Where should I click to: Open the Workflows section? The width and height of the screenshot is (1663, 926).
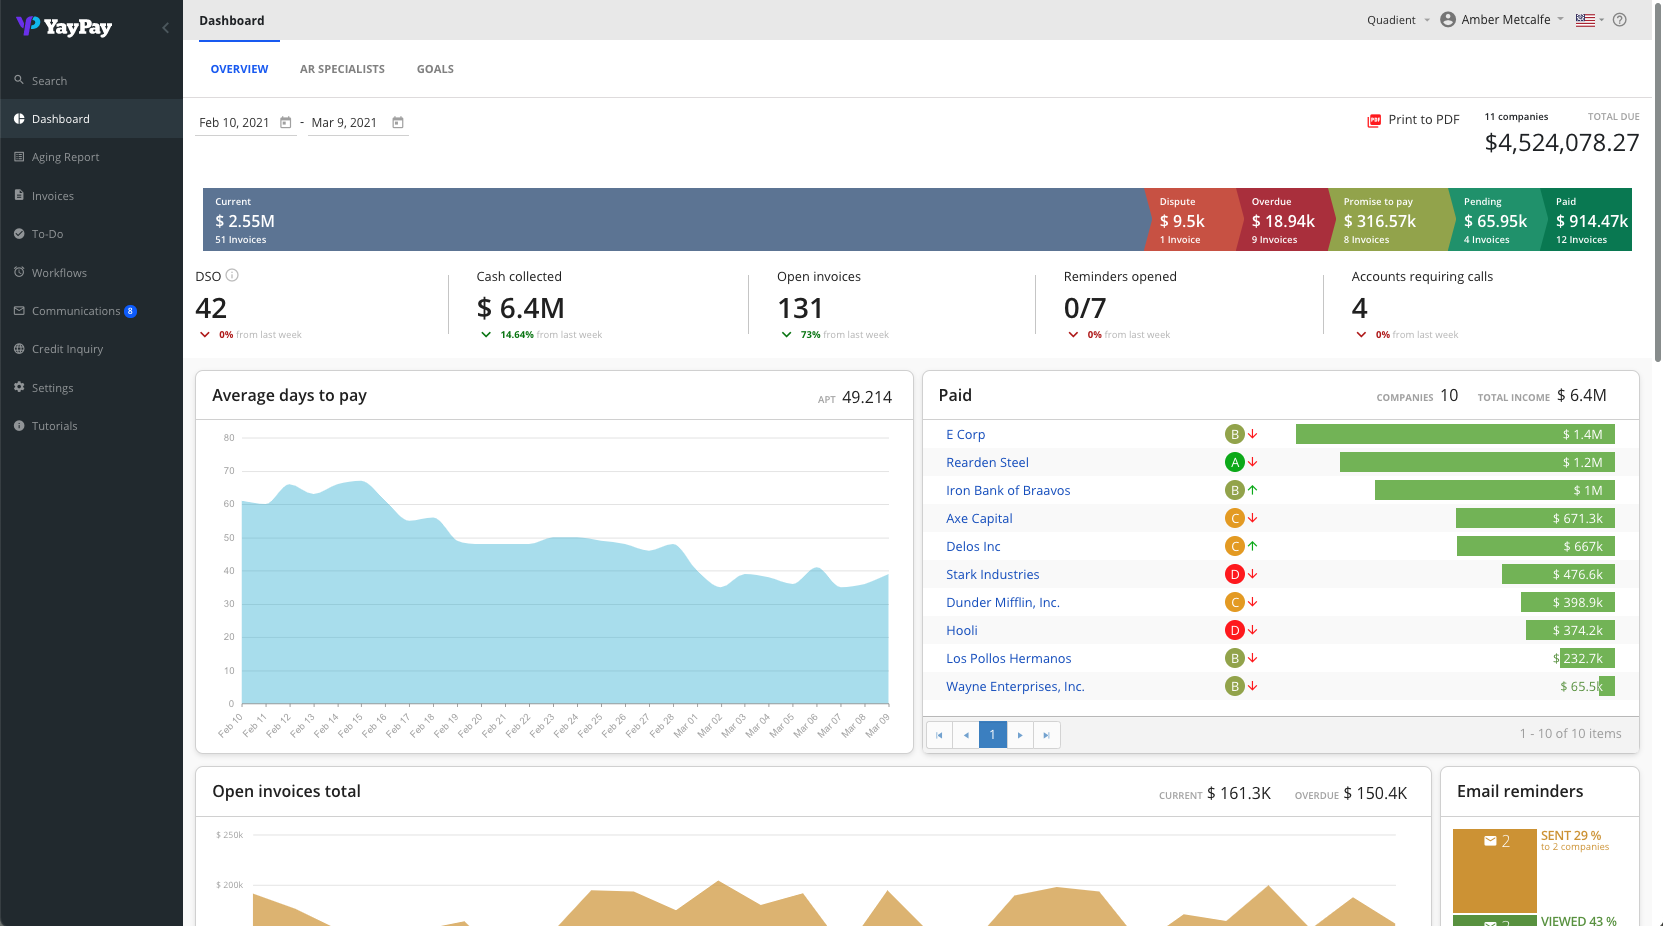point(59,272)
